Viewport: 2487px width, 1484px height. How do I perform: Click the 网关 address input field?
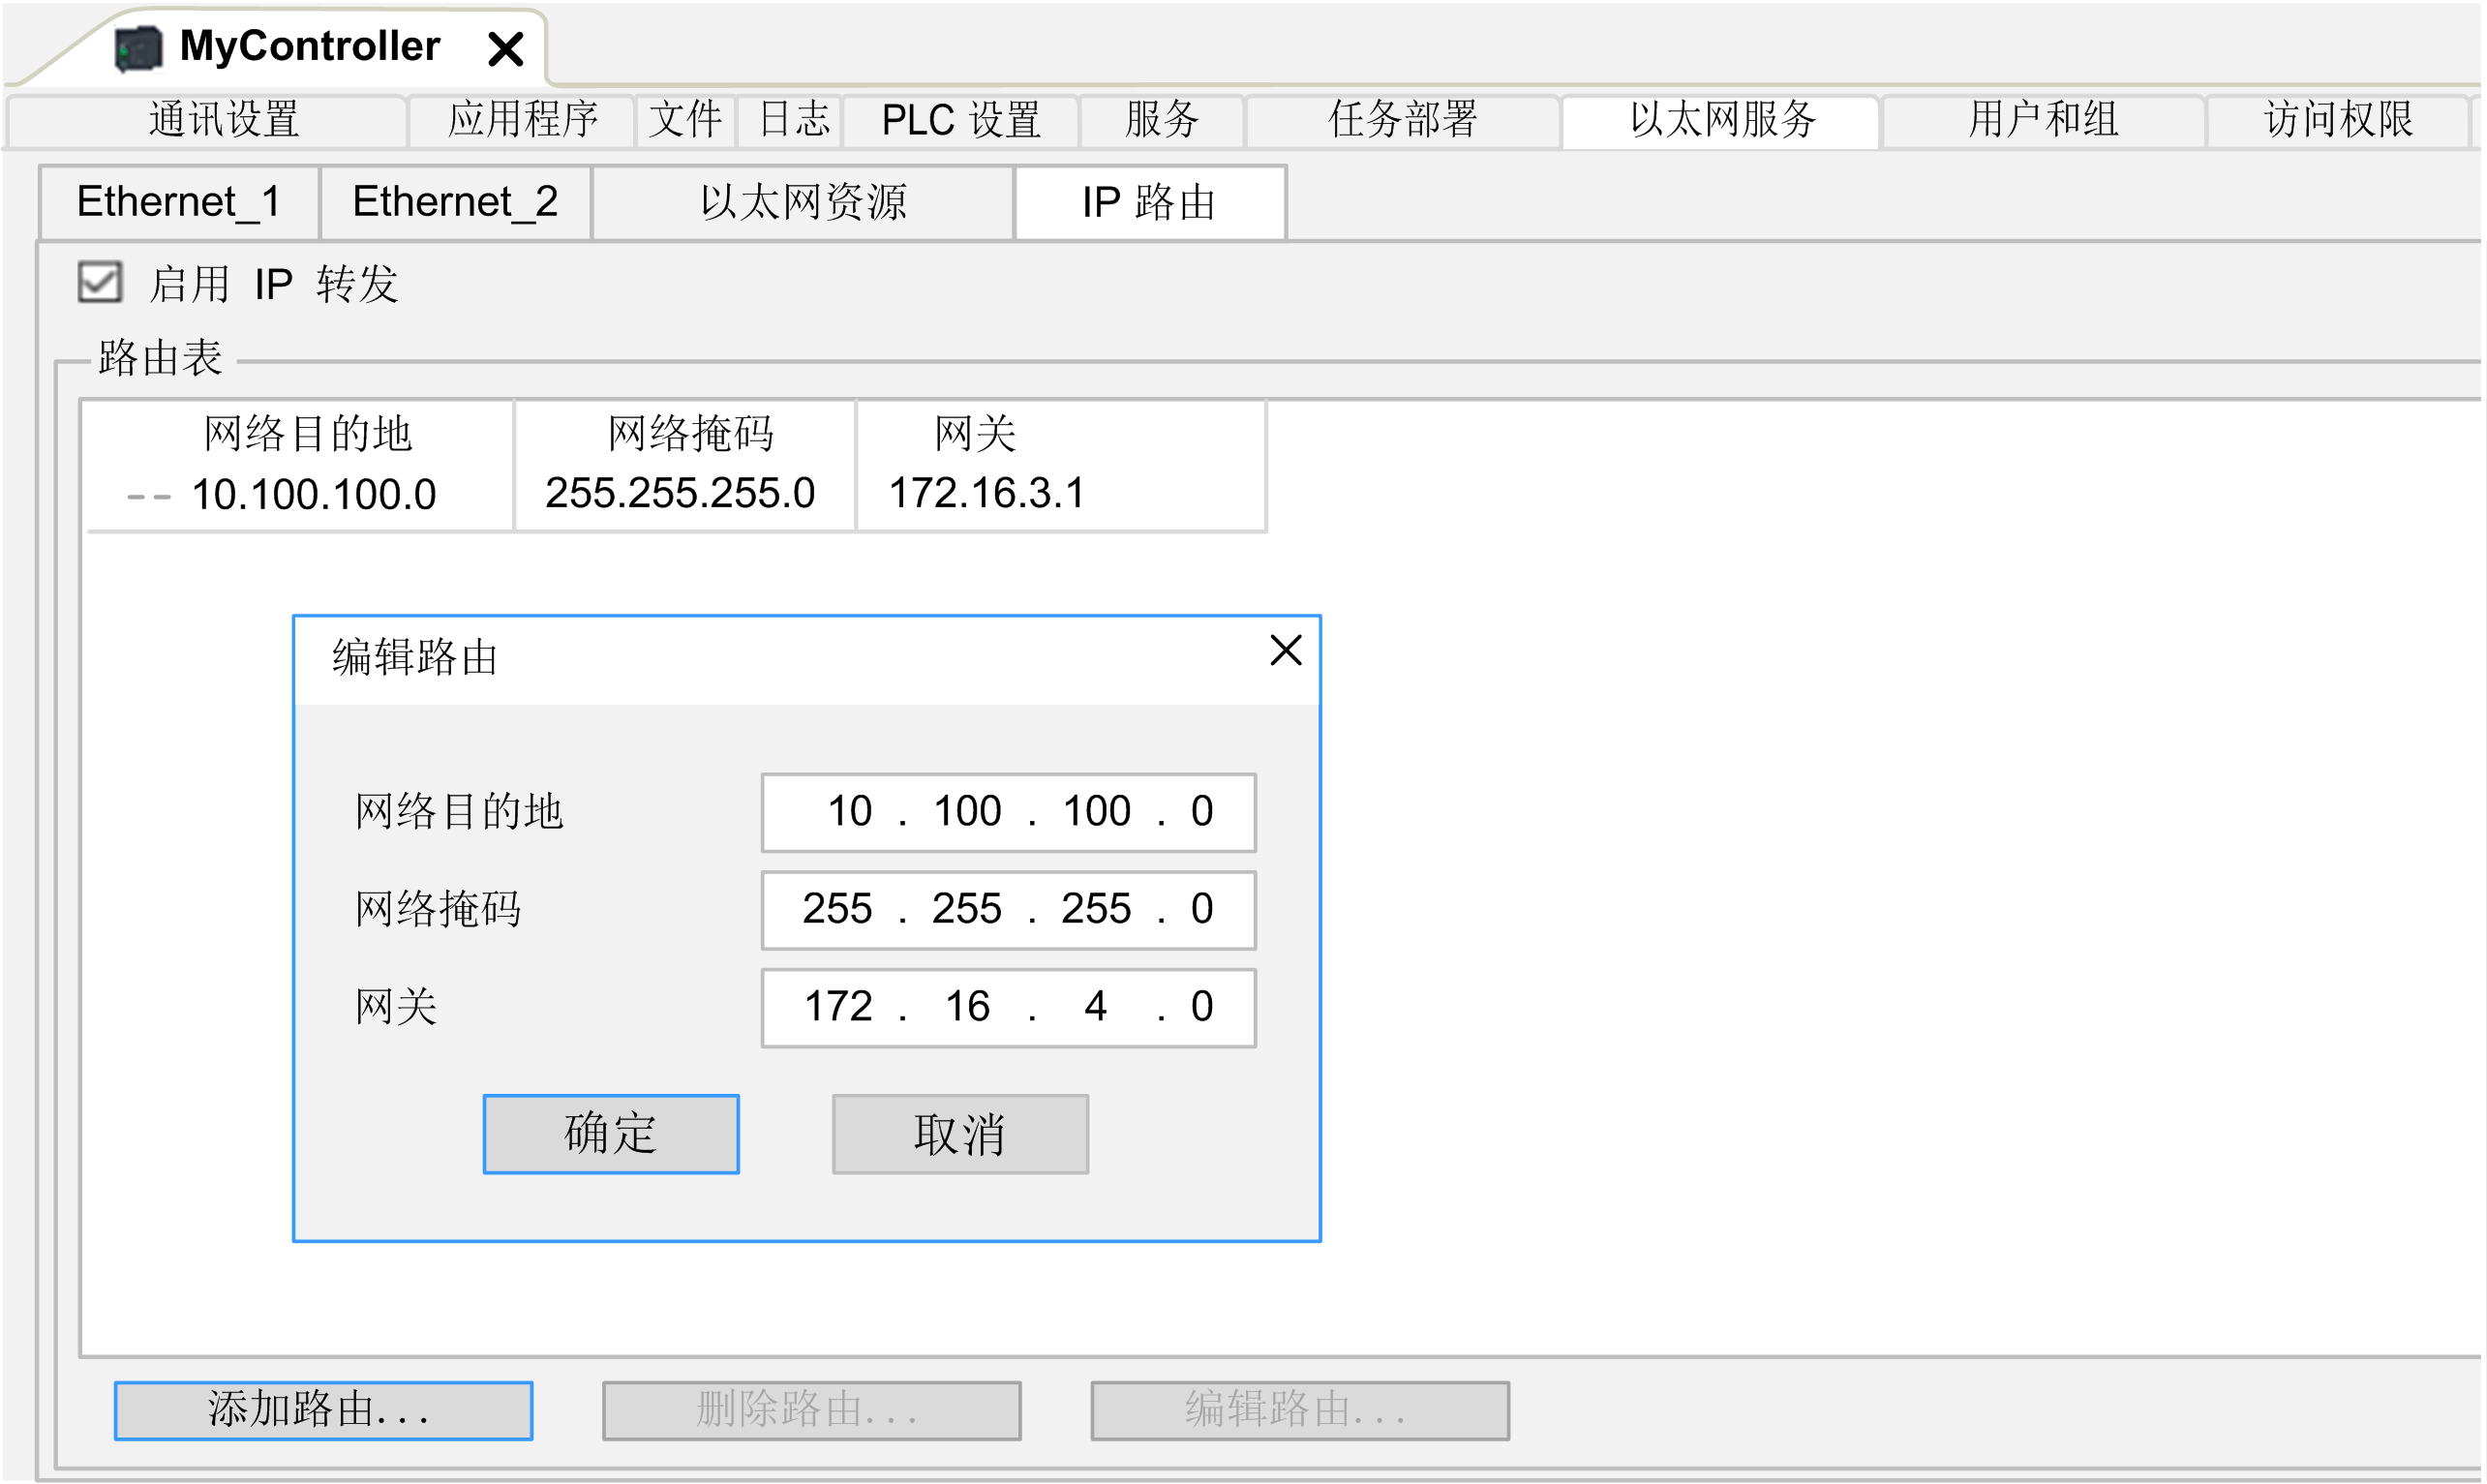point(1008,1008)
